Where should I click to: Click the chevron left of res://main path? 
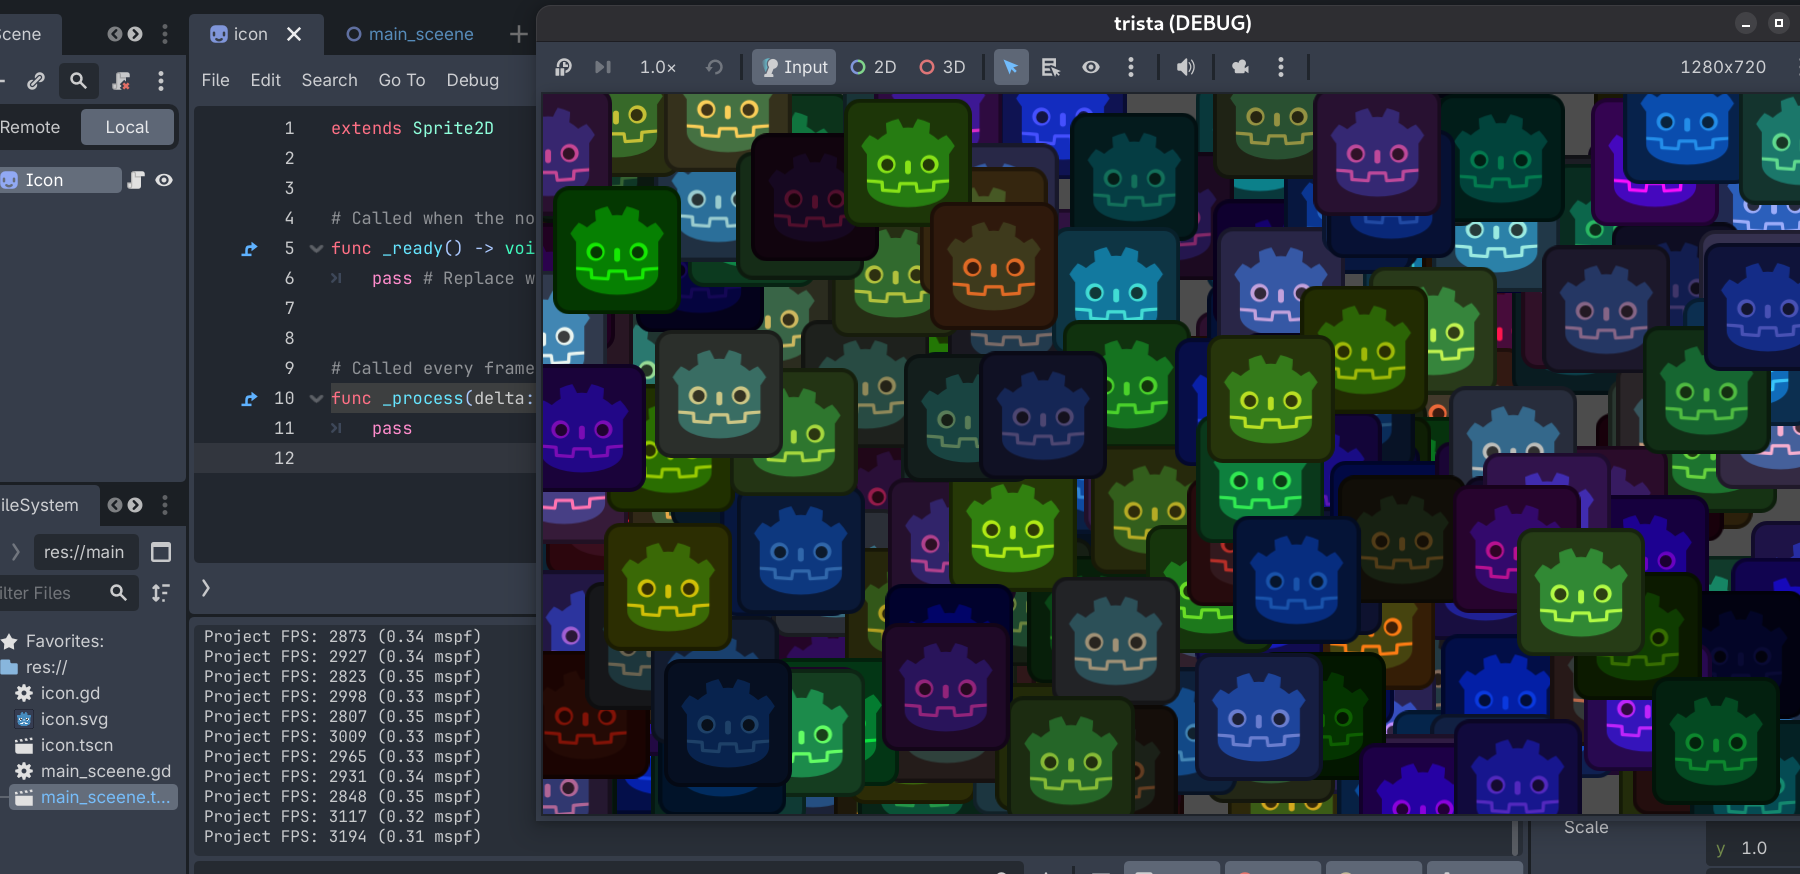(x=16, y=552)
